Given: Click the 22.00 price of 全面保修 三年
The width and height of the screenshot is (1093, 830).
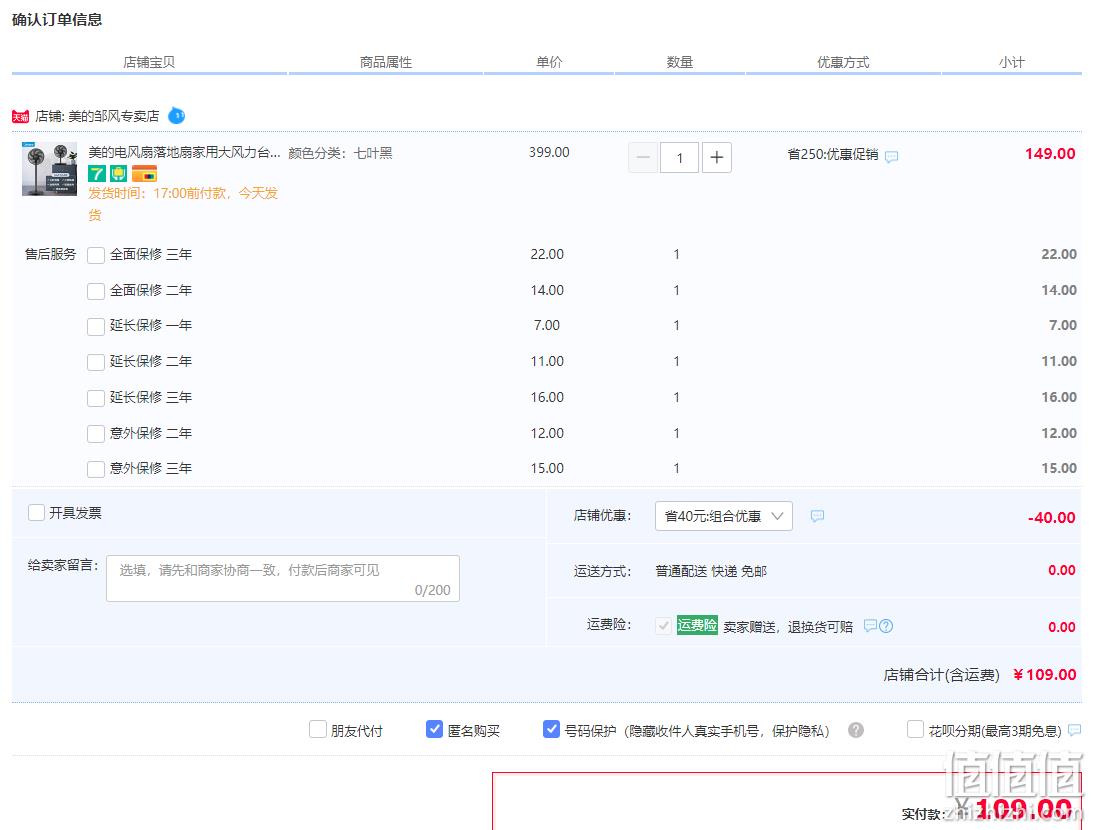Looking at the screenshot, I should click(x=546, y=254).
